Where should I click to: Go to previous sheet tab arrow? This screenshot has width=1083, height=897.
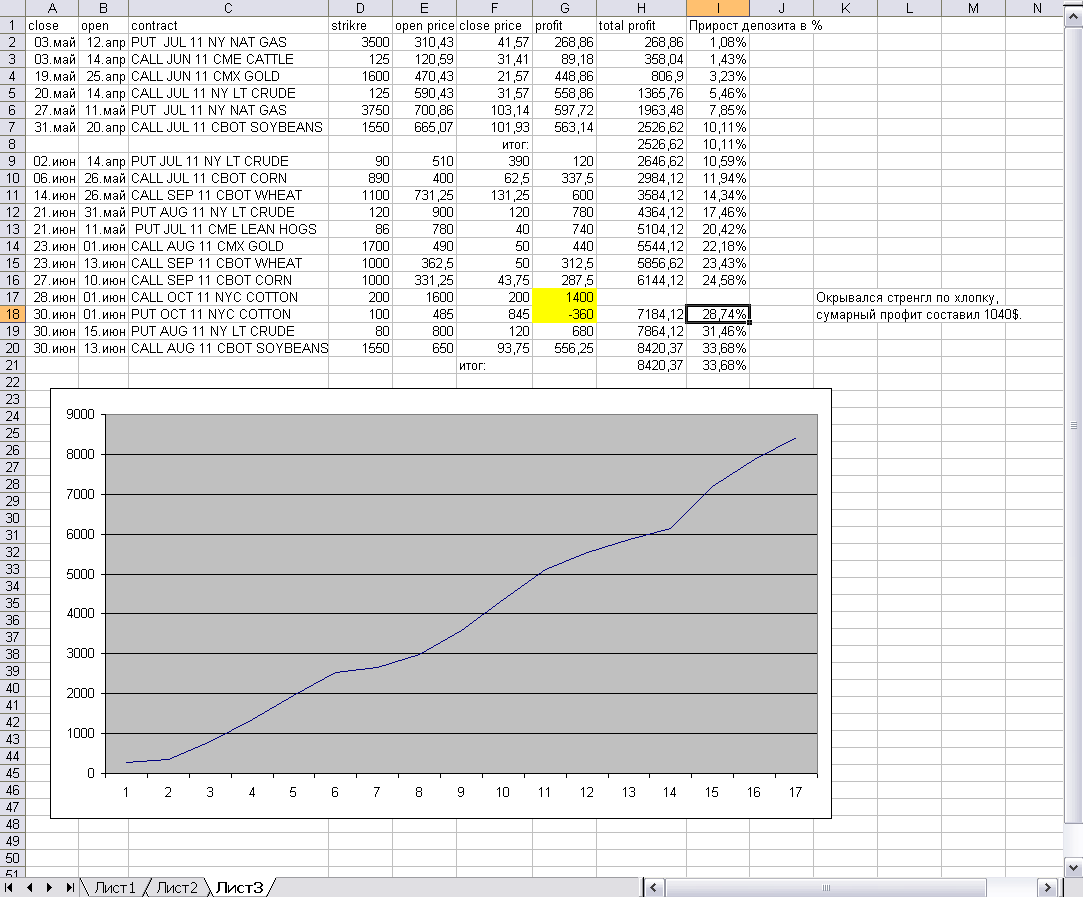tap(30, 887)
